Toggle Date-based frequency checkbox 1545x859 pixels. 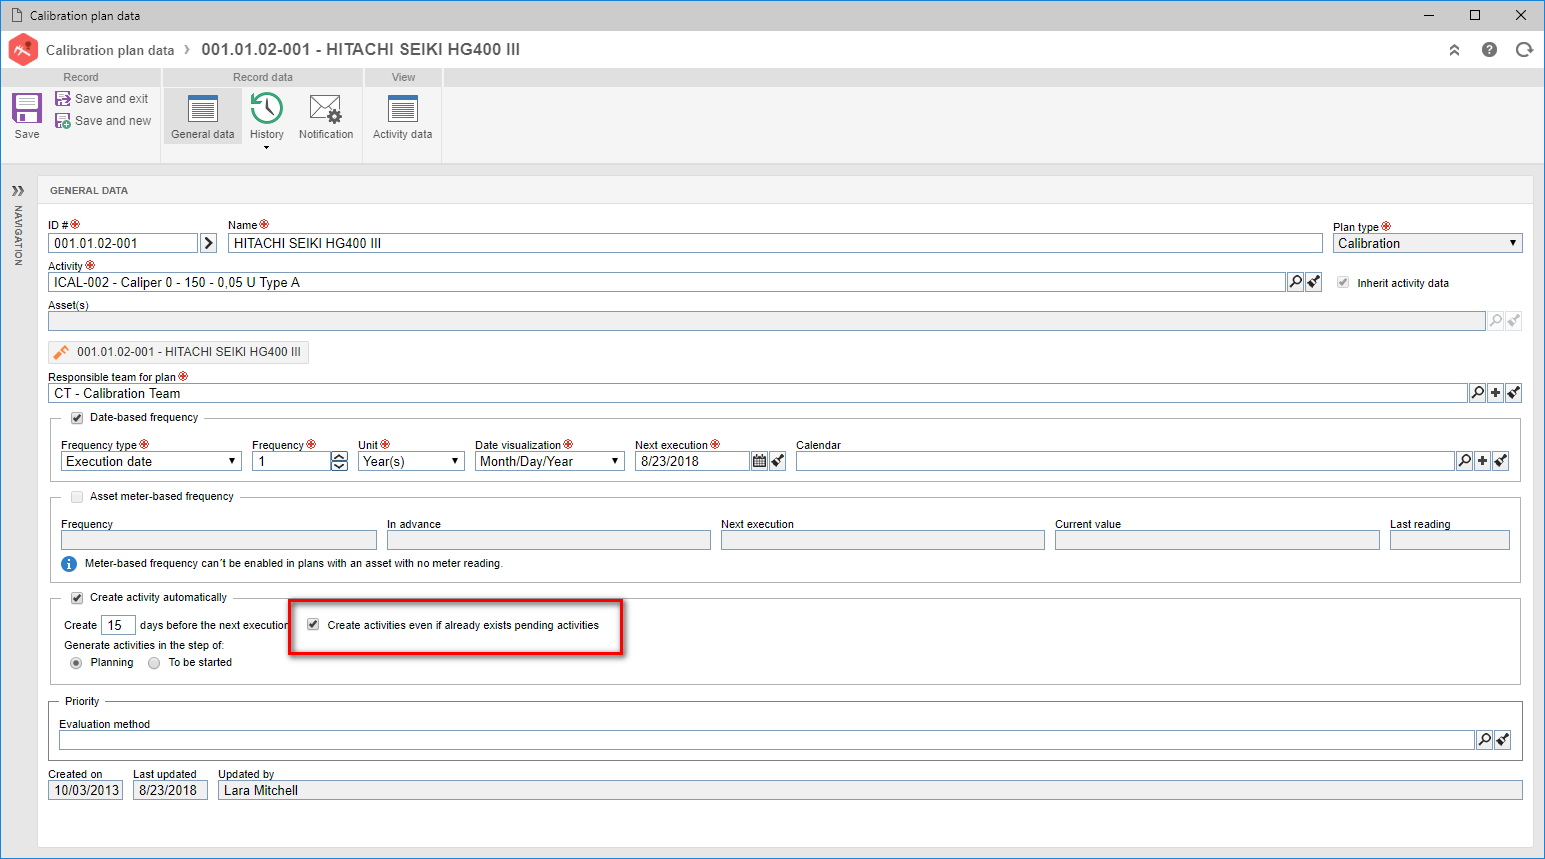coord(77,418)
